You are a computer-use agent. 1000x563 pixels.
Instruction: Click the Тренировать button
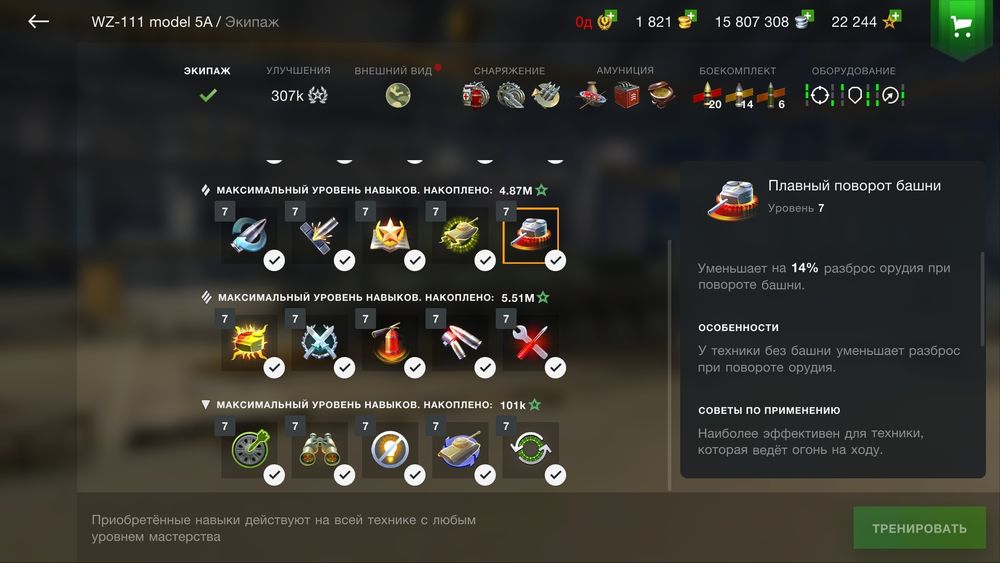tap(920, 528)
